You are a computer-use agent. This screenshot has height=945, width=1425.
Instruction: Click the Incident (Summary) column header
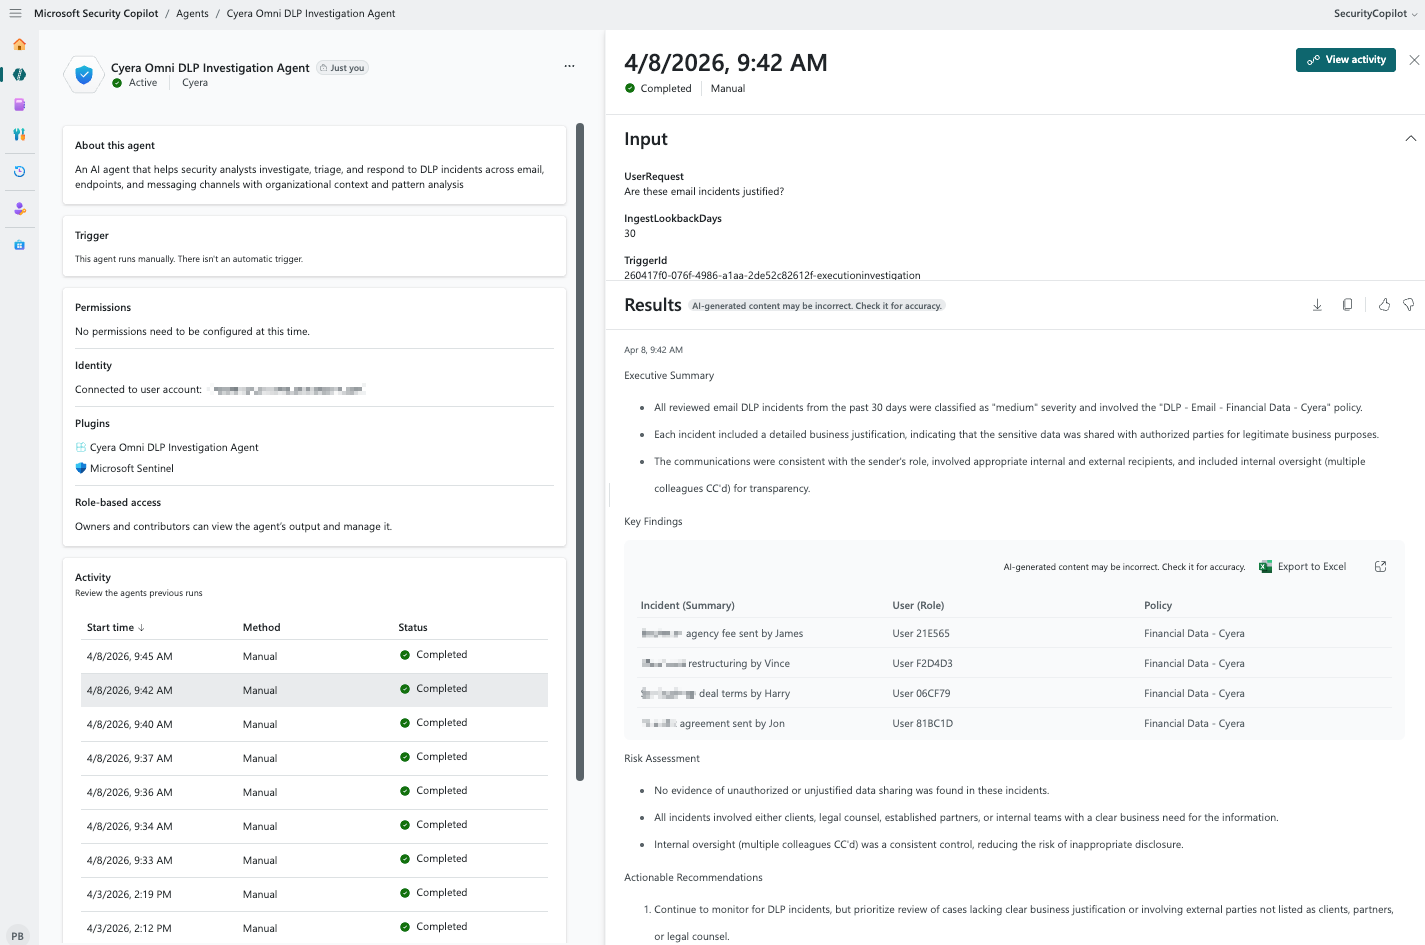[x=687, y=606]
